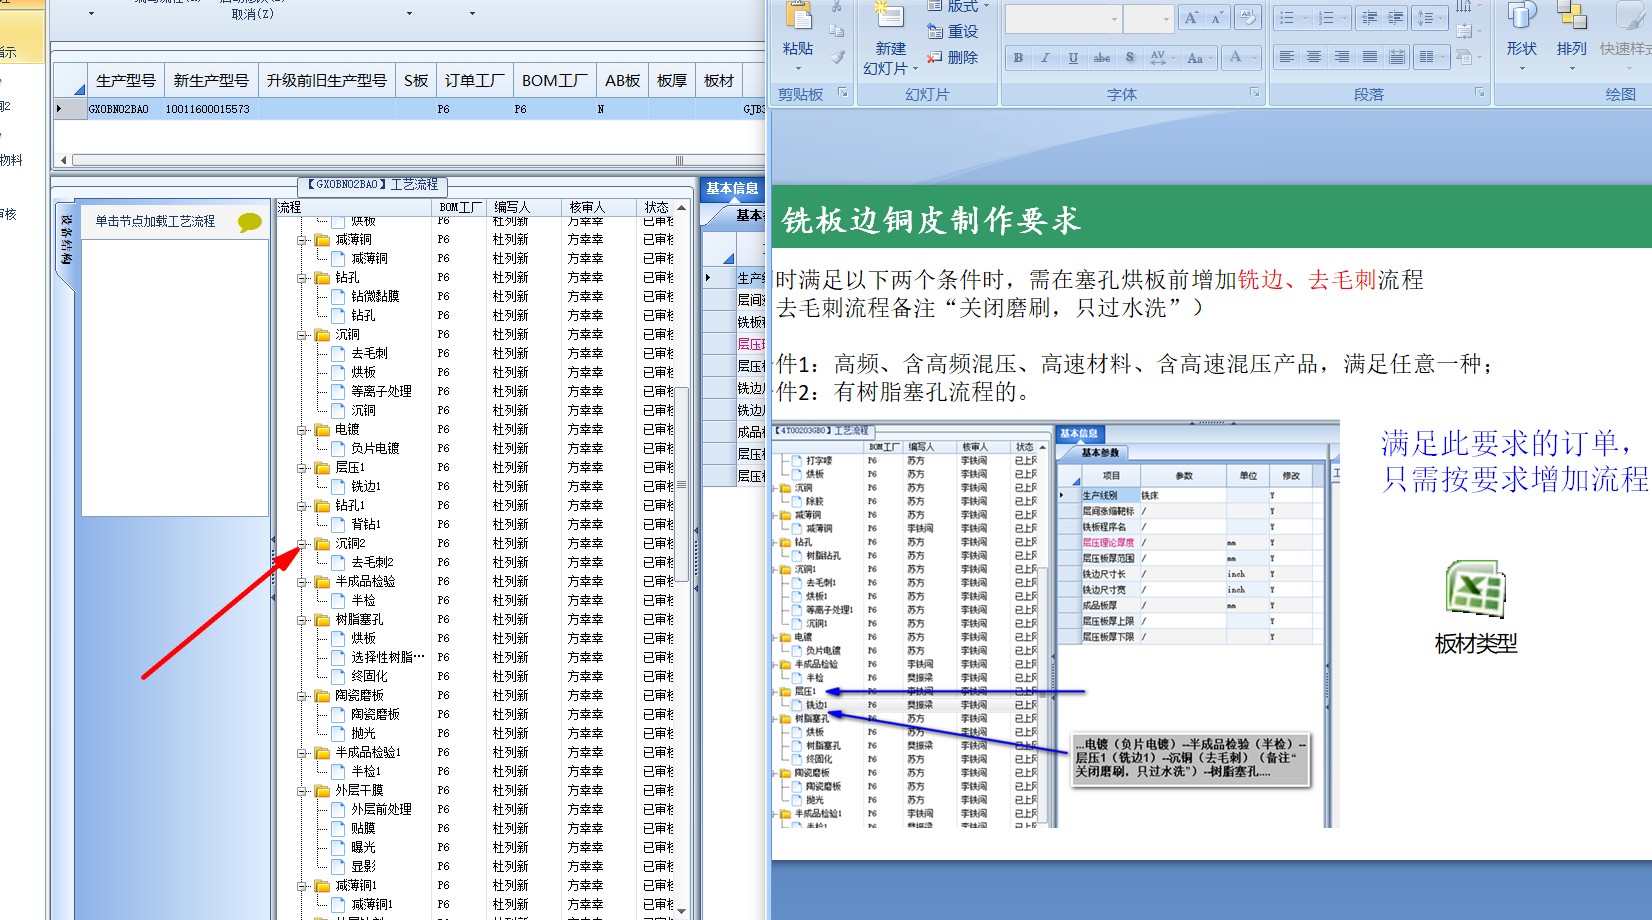Screen dimensions: 1652x920
Task: Click the 生产型号 column header
Action: 125,80
